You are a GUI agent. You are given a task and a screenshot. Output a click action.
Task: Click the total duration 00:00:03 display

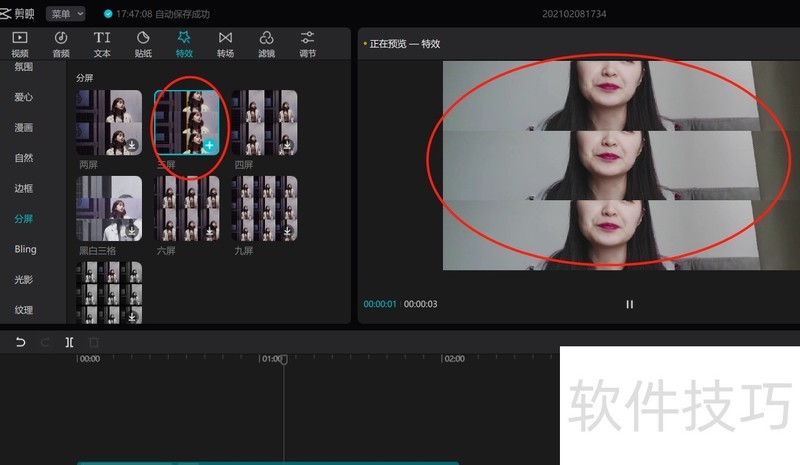(420, 304)
